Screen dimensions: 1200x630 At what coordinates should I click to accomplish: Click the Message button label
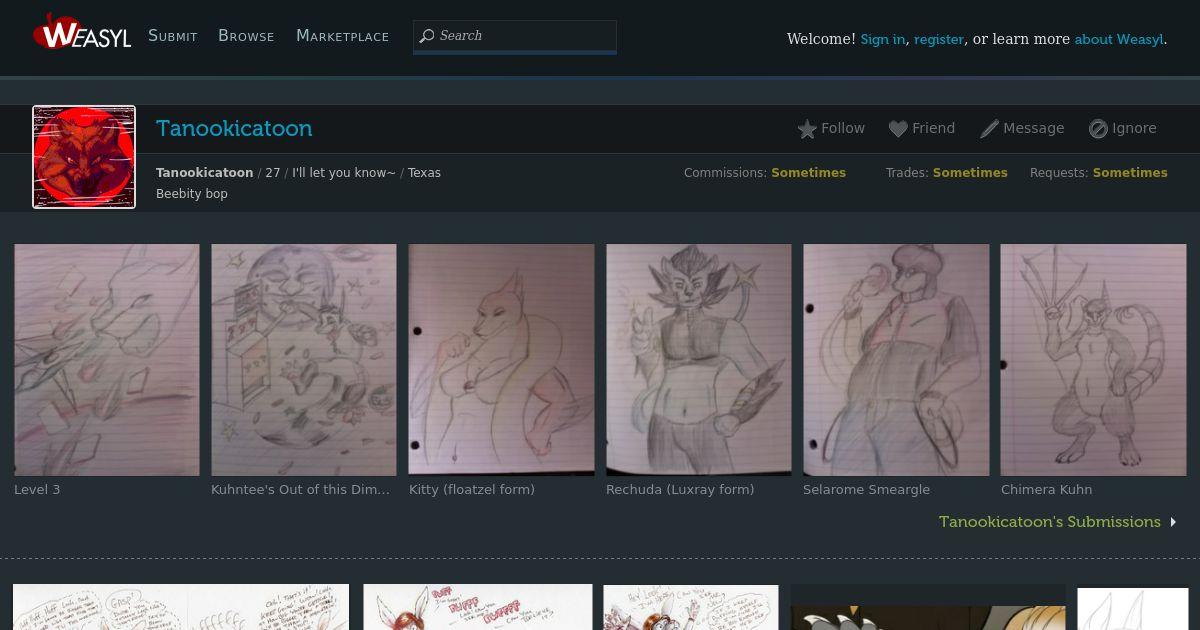1033,128
